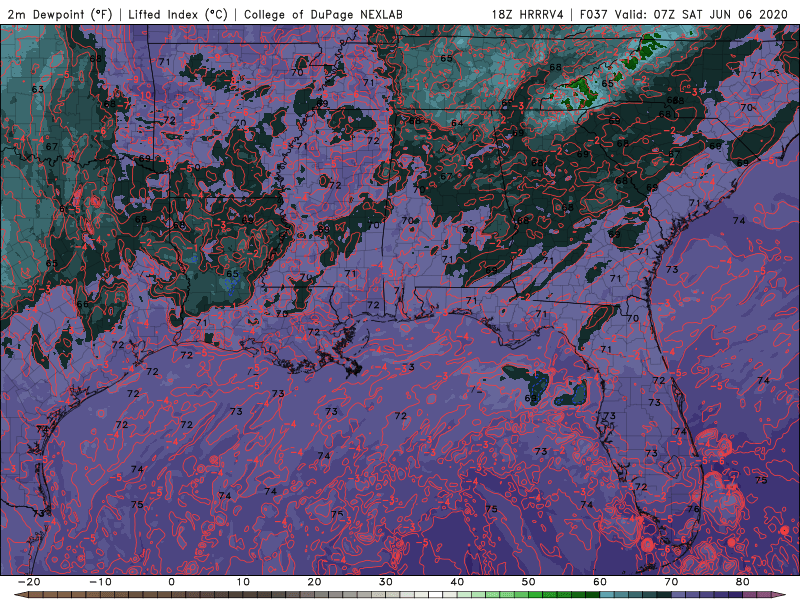Click the '50' color scale label
The height and width of the screenshot is (600, 800).
click(x=529, y=582)
